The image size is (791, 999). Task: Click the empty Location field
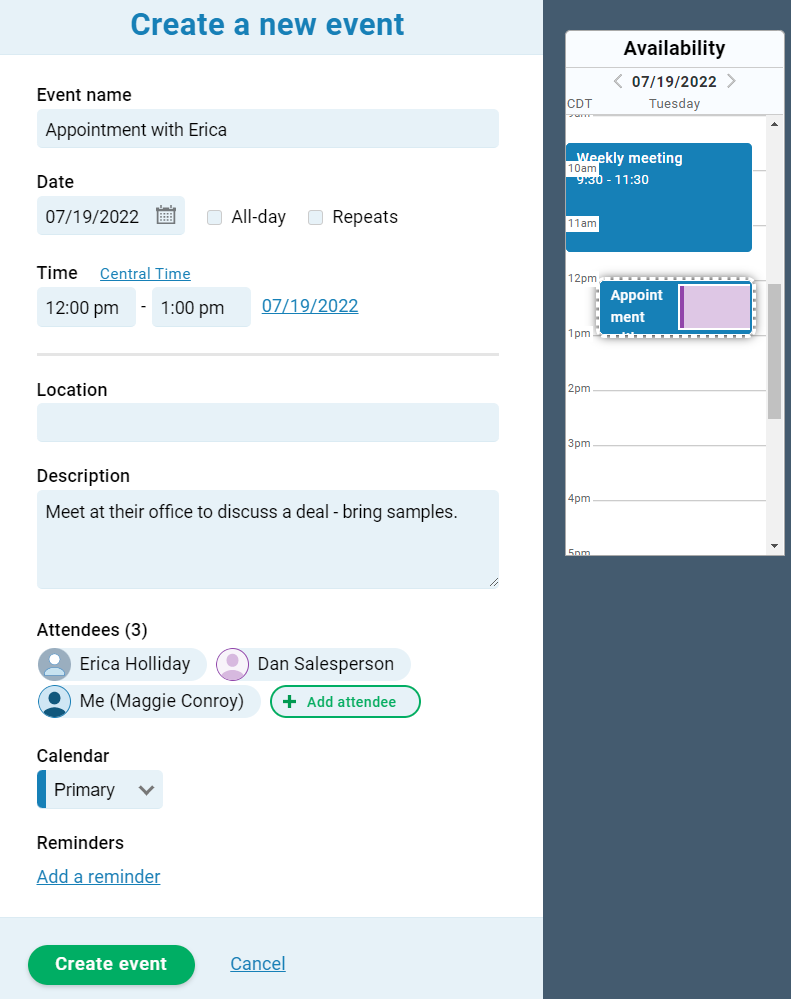[267, 422]
